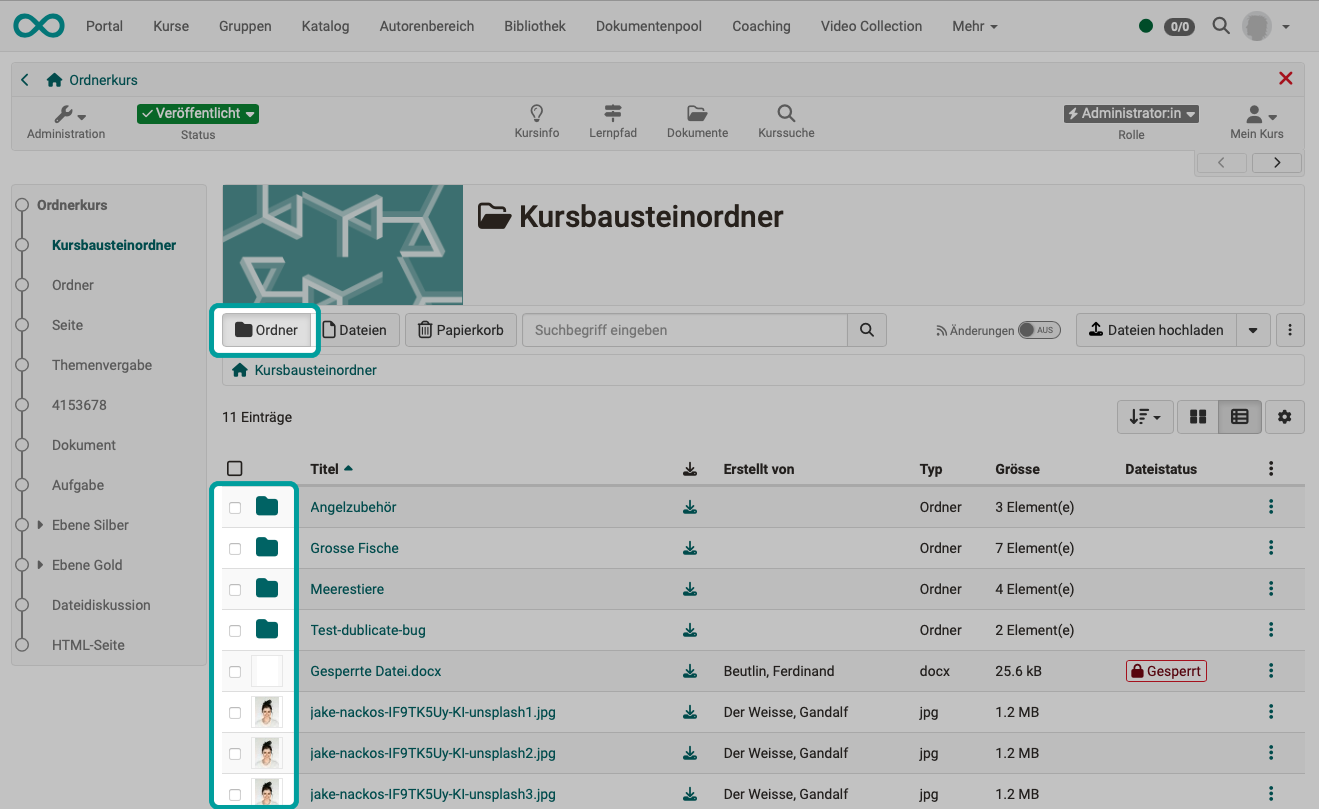Viewport: 1319px width, 809px height.
Task: Open the Dokumente folder icon in toolbar
Action: point(696,120)
